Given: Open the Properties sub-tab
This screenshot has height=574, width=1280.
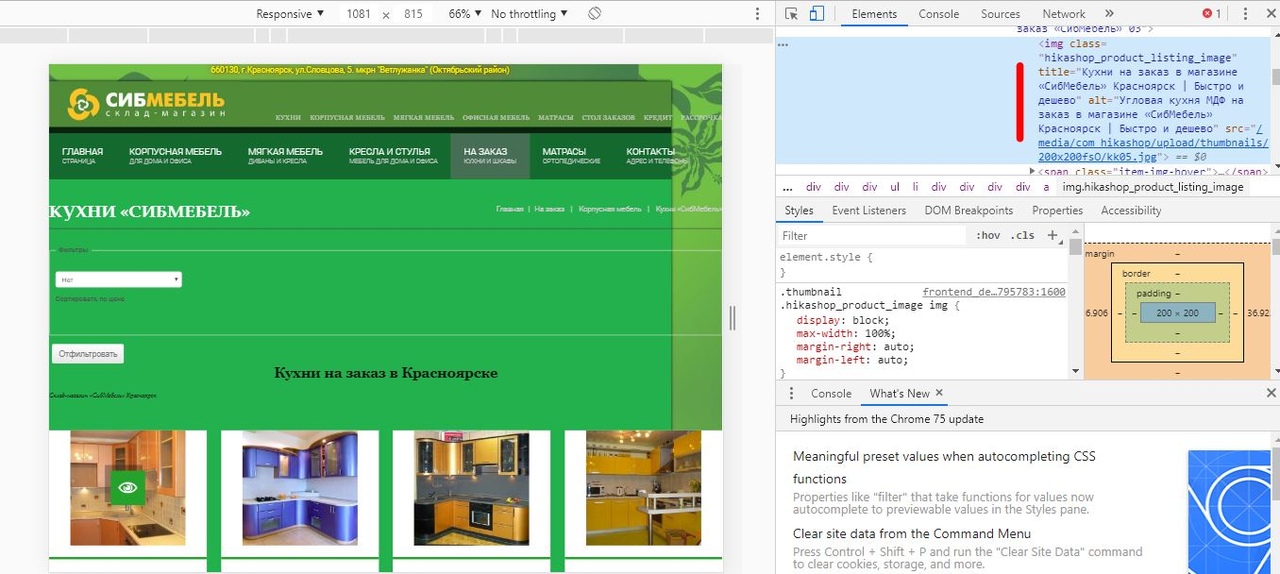Looking at the screenshot, I should 1057,211.
